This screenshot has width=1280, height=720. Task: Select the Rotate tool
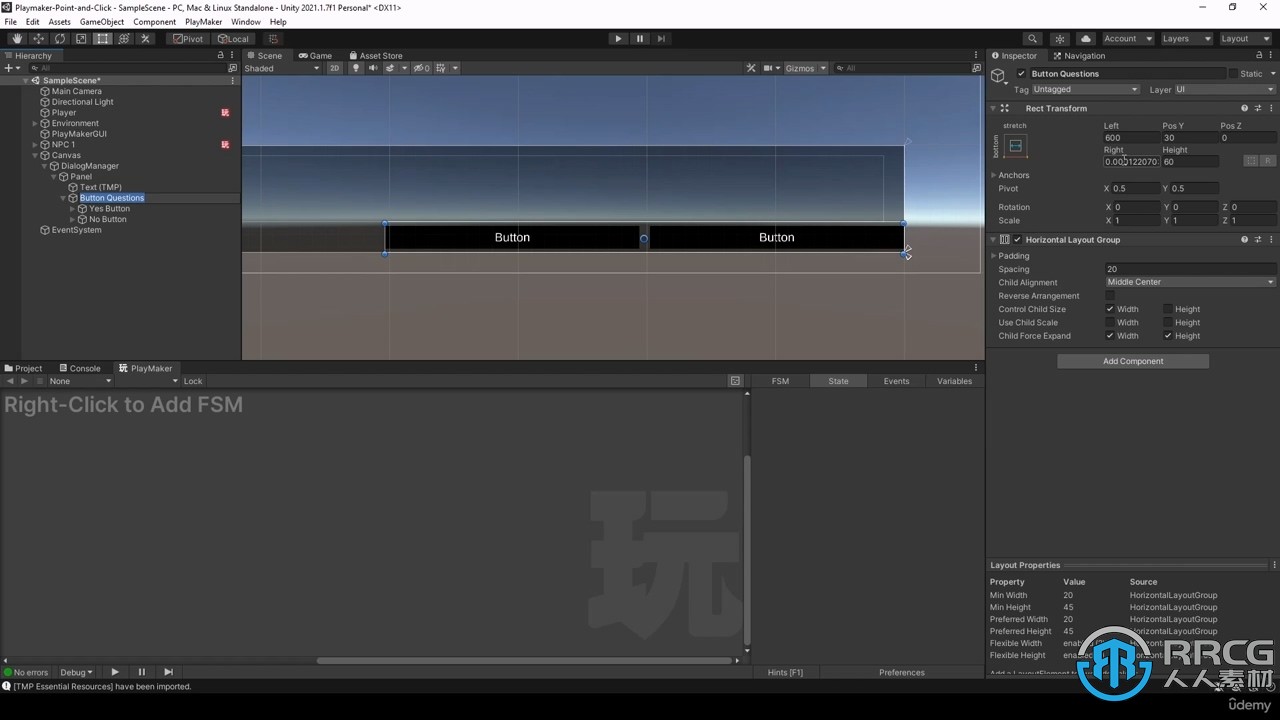click(60, 39)
